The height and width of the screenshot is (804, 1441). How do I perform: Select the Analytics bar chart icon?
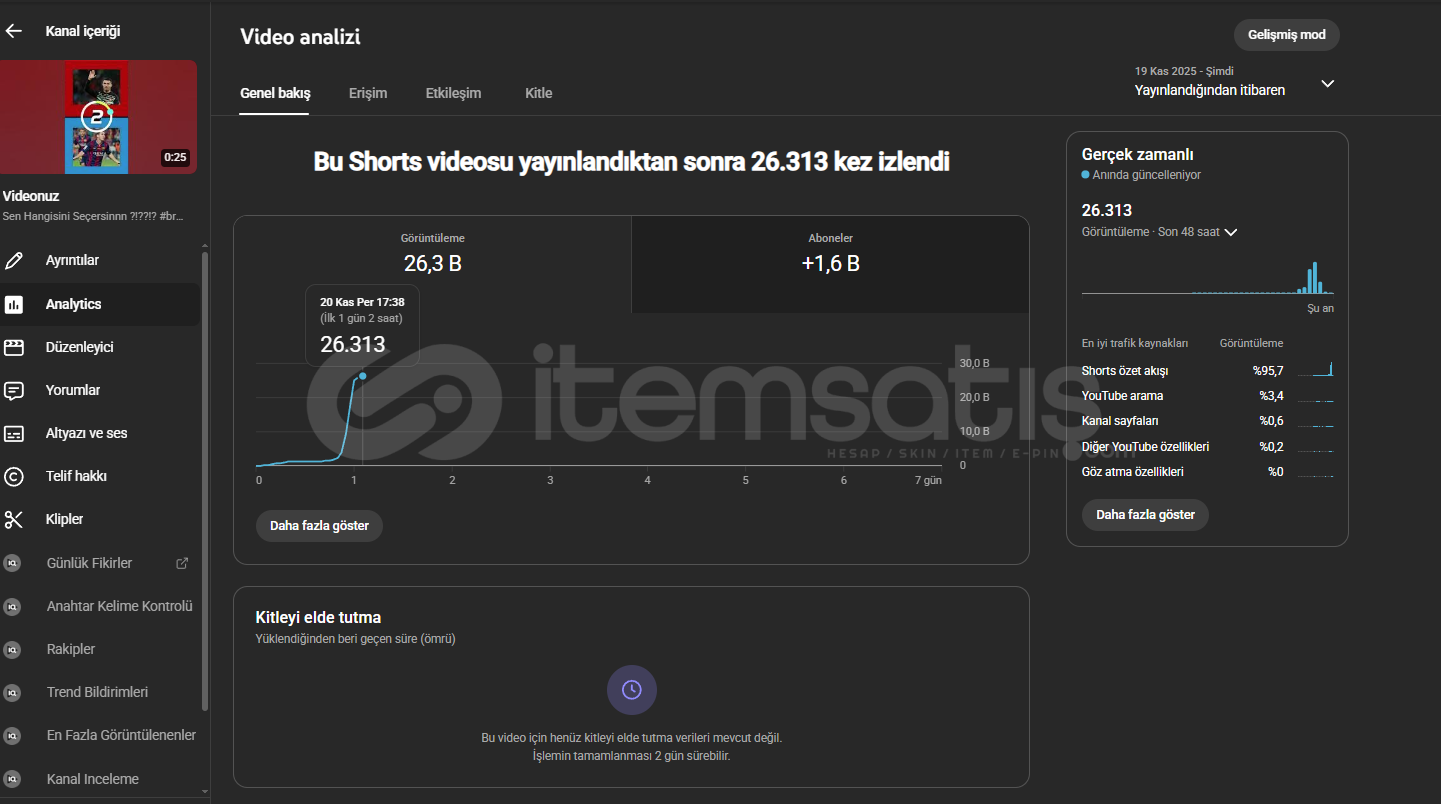tap(14, 304)
